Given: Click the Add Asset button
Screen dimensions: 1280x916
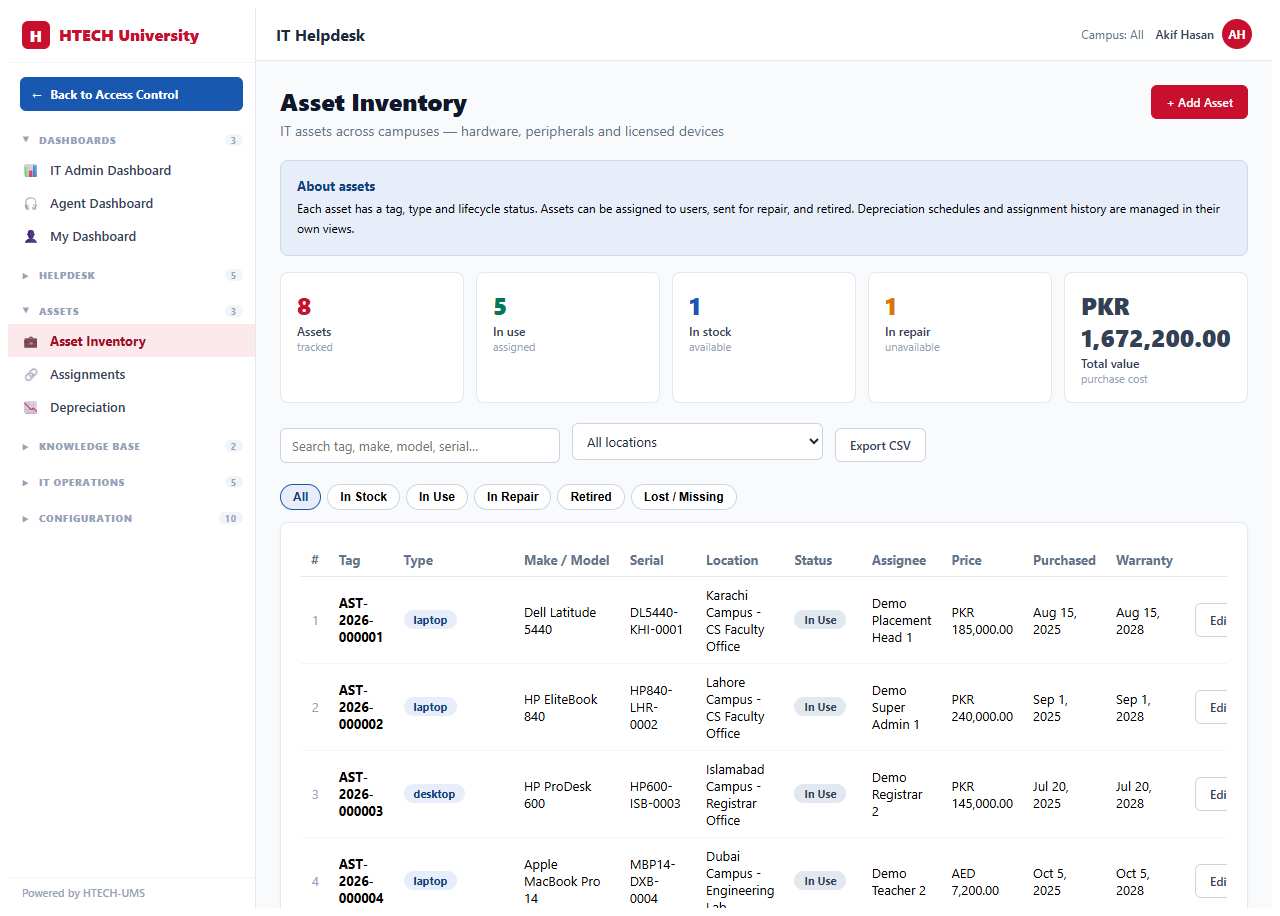Looking at the screenshot, I should coord(1199,102).
